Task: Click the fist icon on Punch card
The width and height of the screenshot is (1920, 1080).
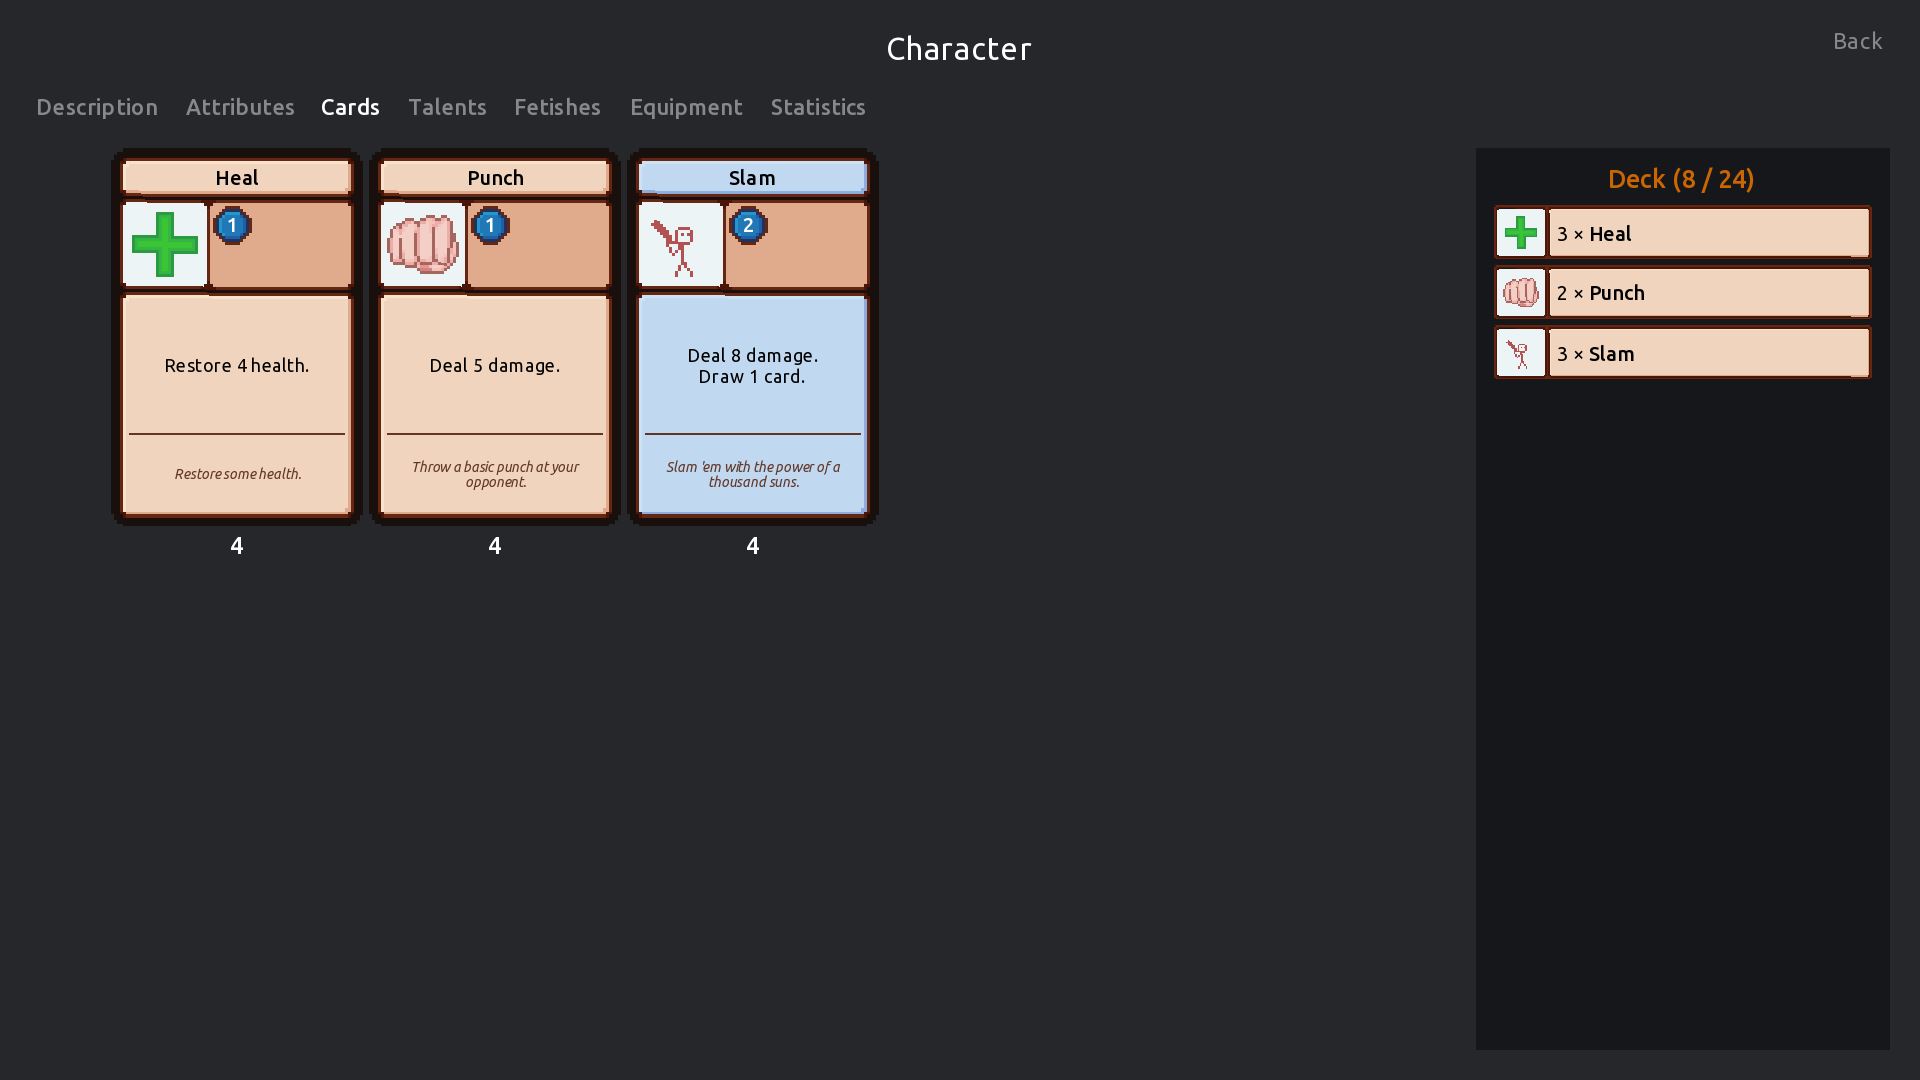Action: pyautogui.click(x=423, y=245)
